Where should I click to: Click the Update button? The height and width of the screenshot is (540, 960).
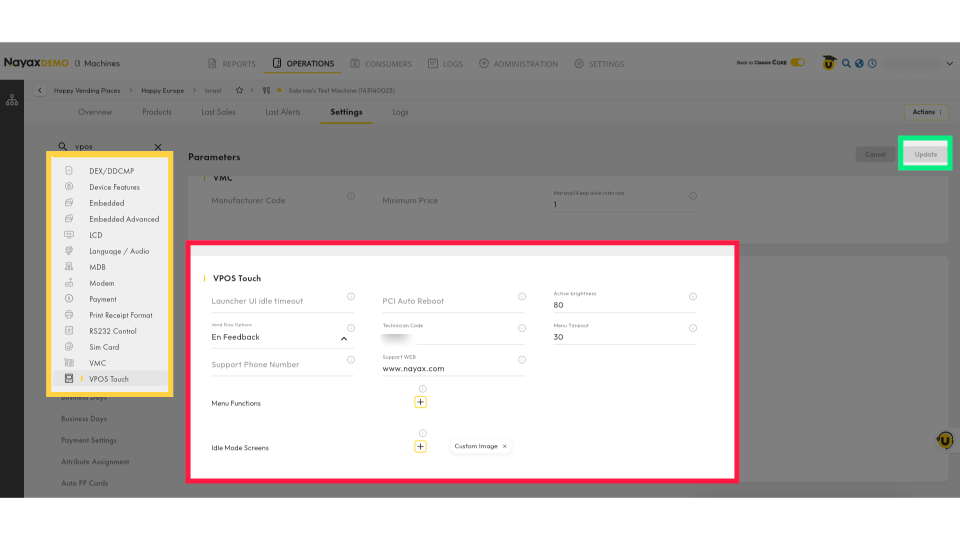[x=925, y=154]
